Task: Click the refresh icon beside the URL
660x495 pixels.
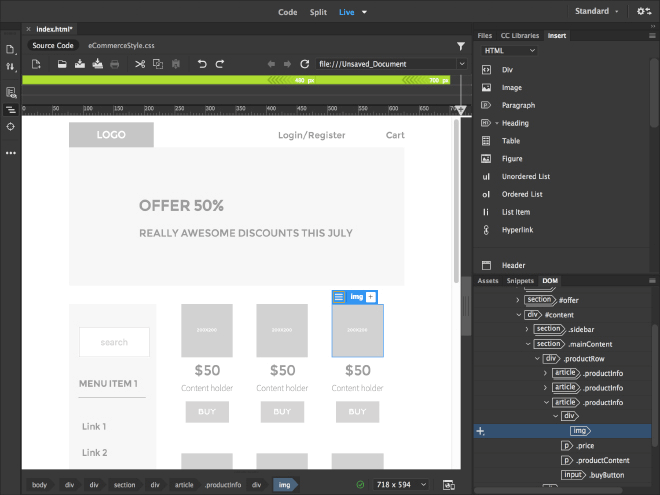Action: [305, 64]
